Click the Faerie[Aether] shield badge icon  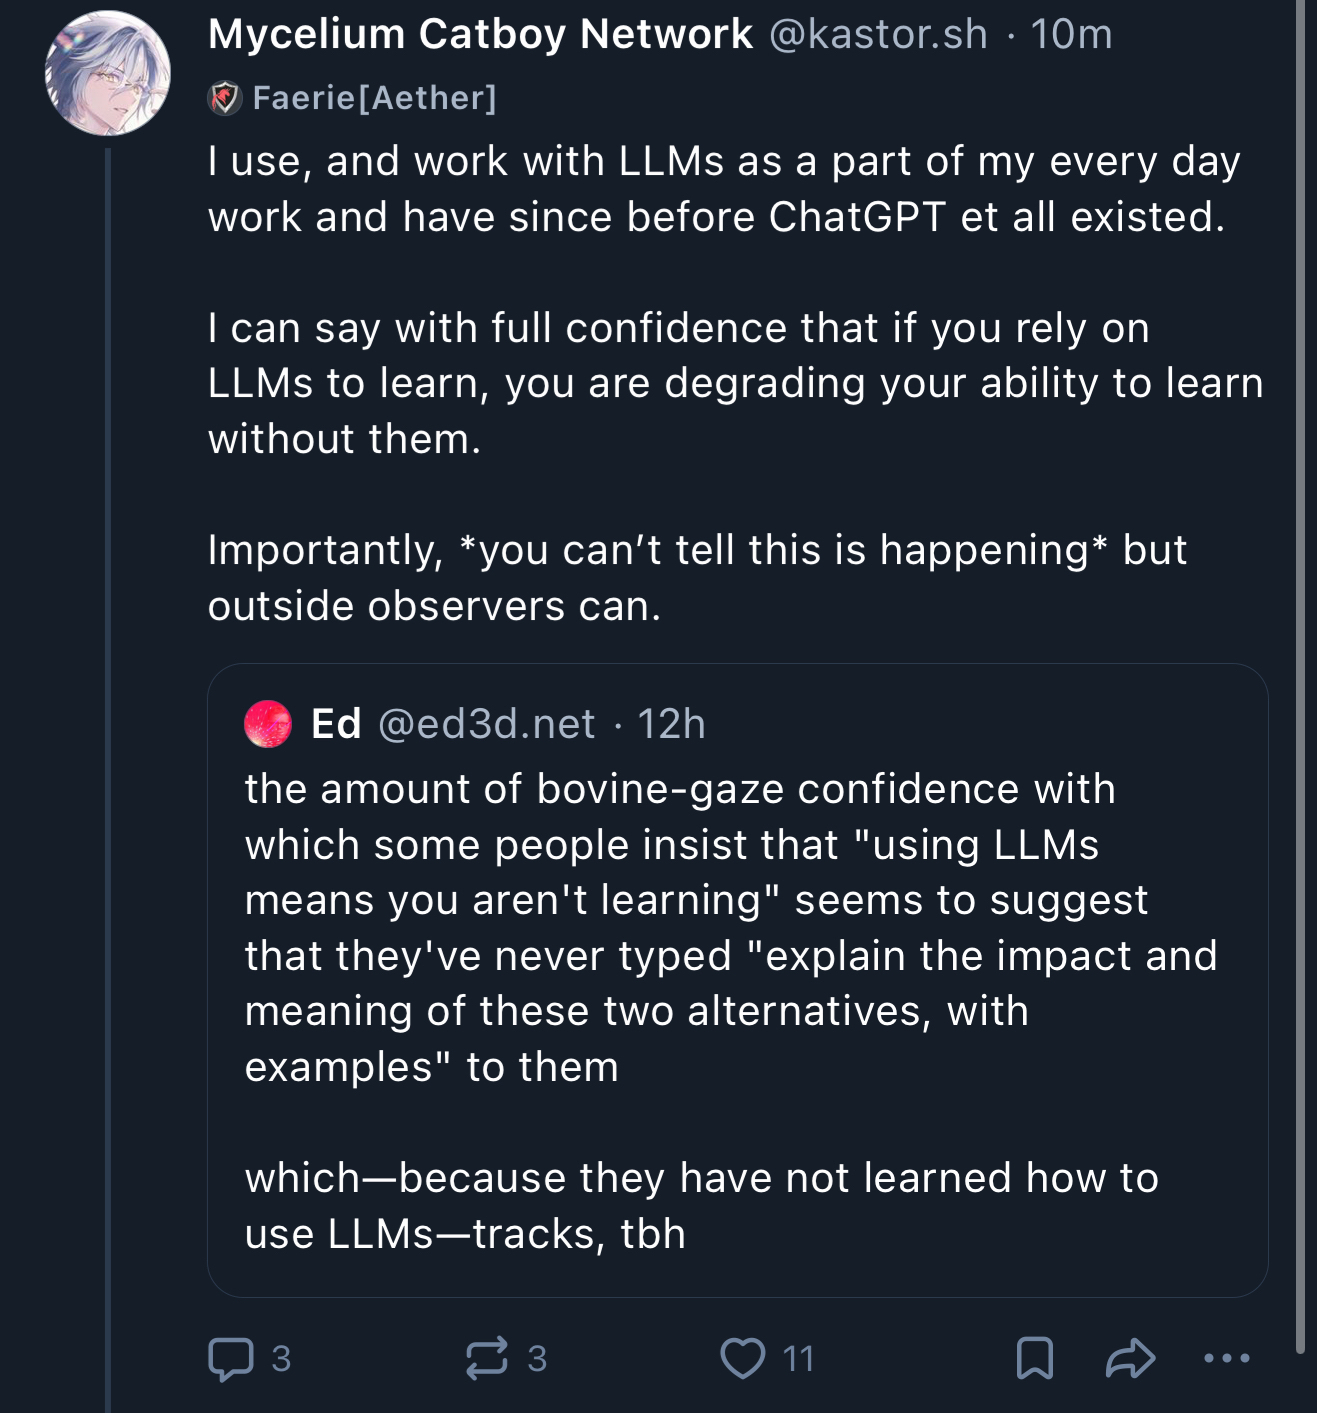pyautogui.click(x=225, y=98)
